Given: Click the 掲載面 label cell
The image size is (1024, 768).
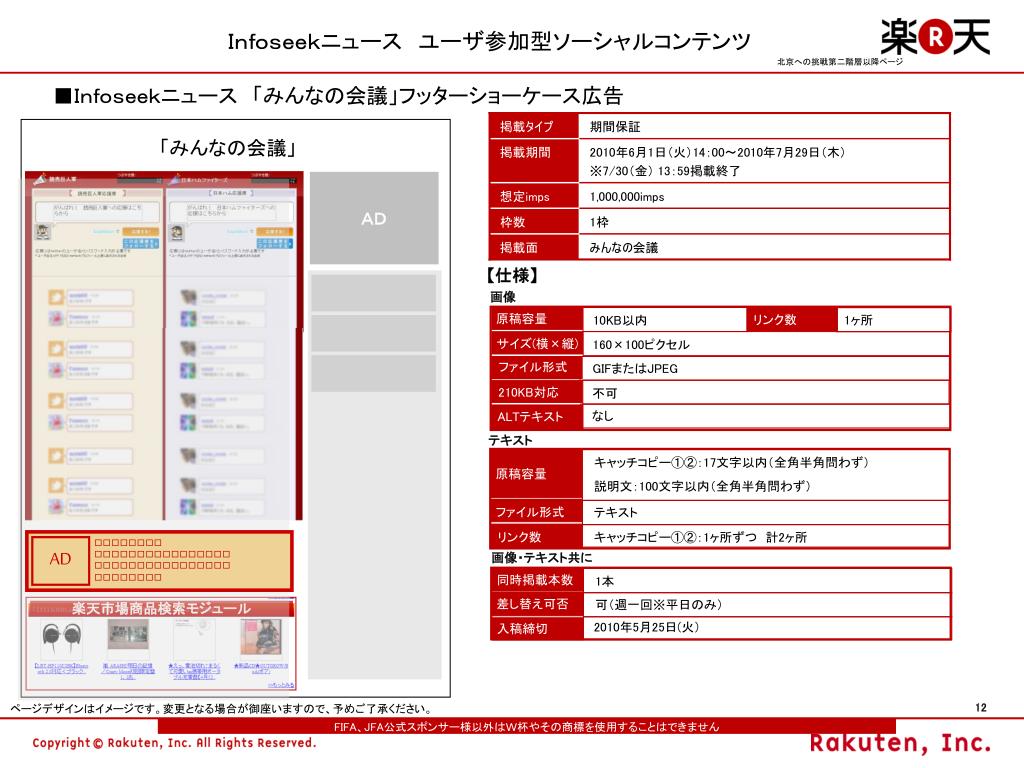Looking at the screenshot, I should (534, 248).
